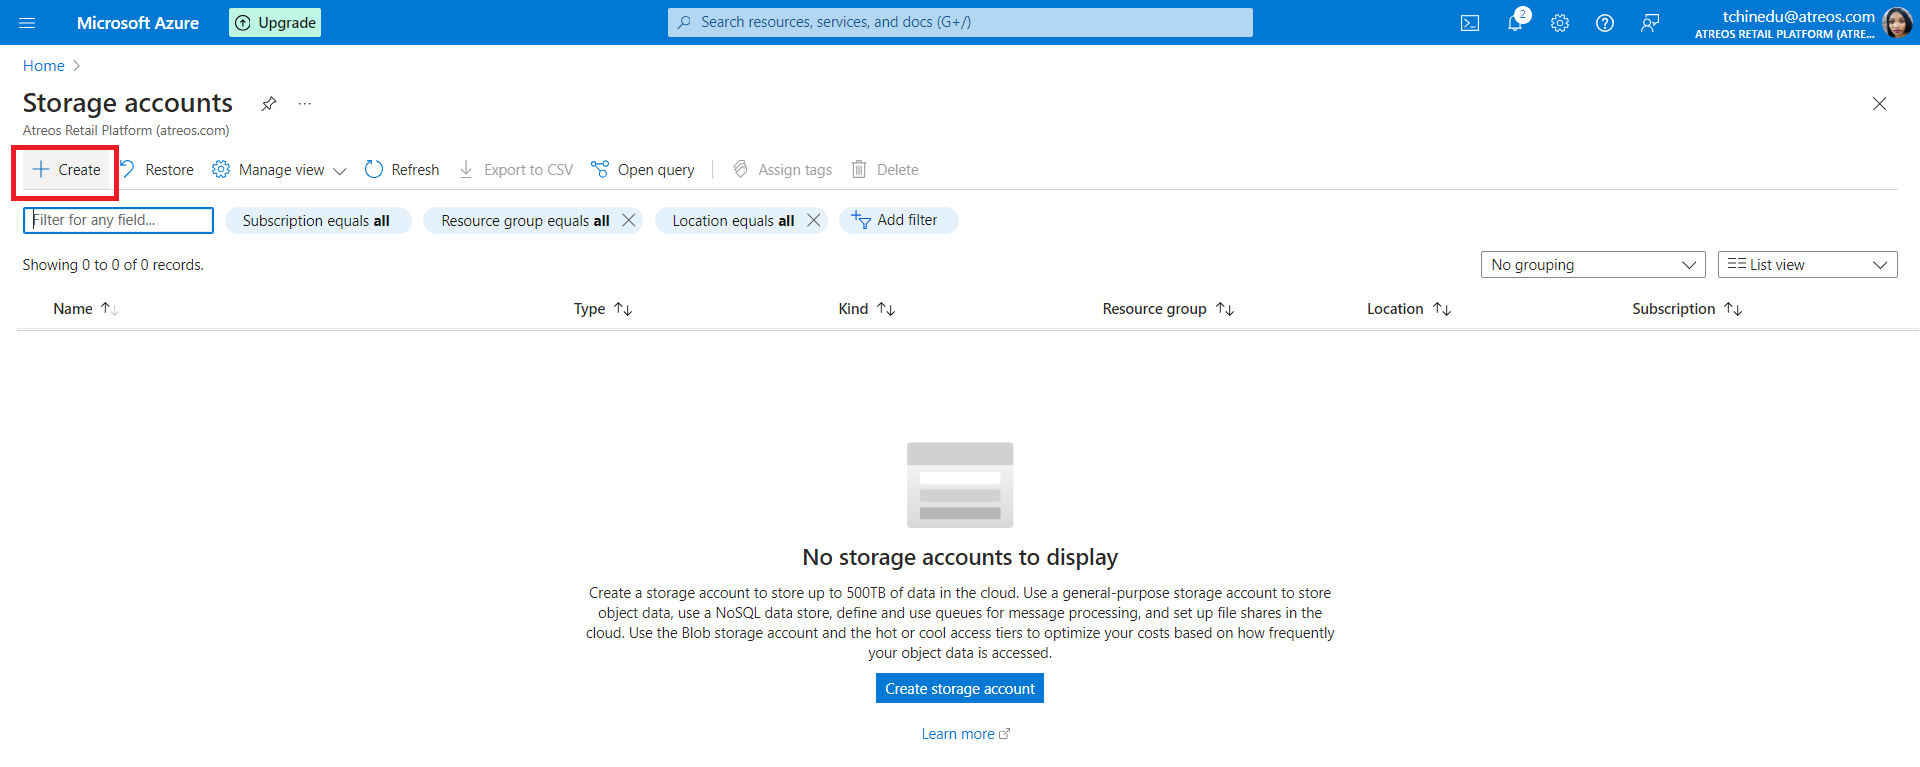Go to the Home breadcrumb
Viewport: 1920px width, 767px height.
pos(44,66)
